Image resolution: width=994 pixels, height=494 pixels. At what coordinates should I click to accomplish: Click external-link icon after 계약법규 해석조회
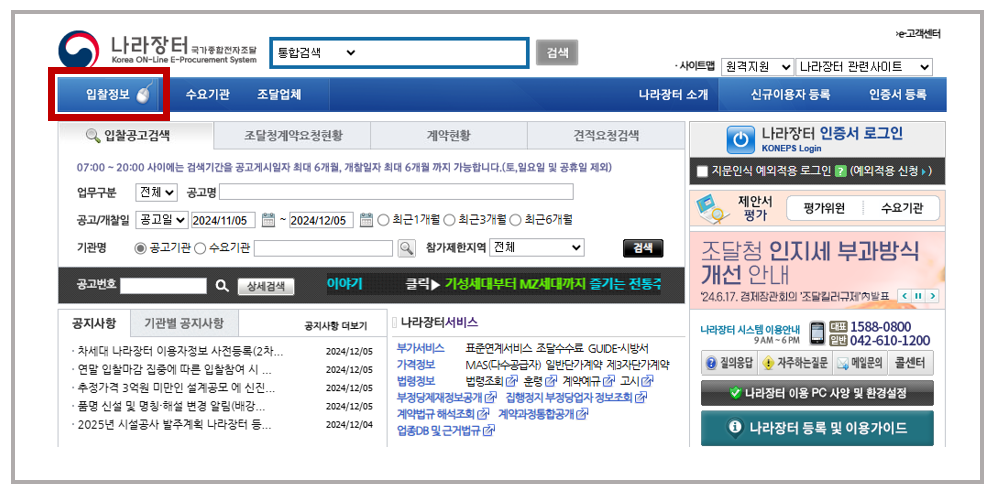coord(483,414)
